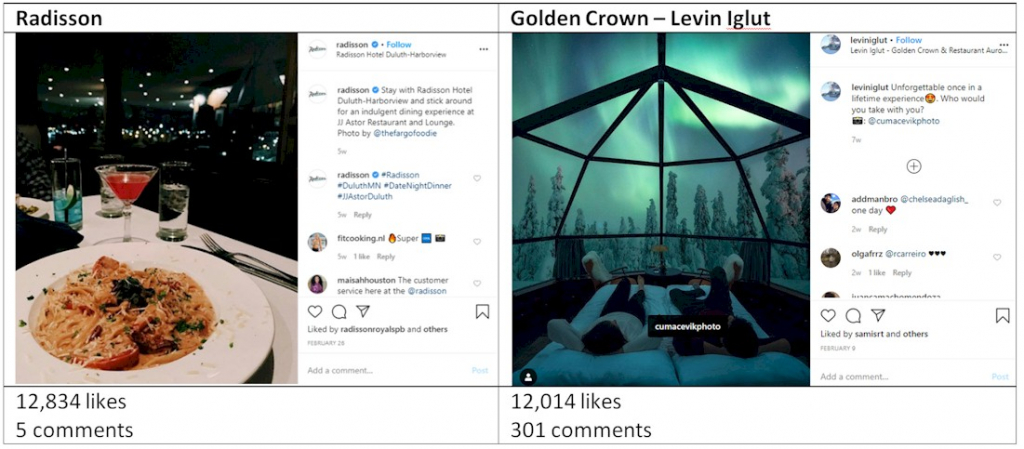Share Radisson post via paper plane icon
1024x449 pixels.
click(363, 311)
